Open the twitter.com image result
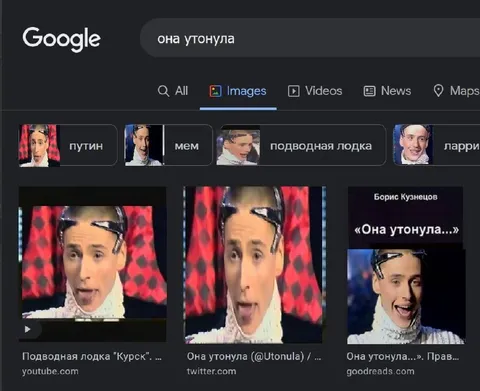The height and width of the screenshot is (391, 480). [x=254, y=265]
